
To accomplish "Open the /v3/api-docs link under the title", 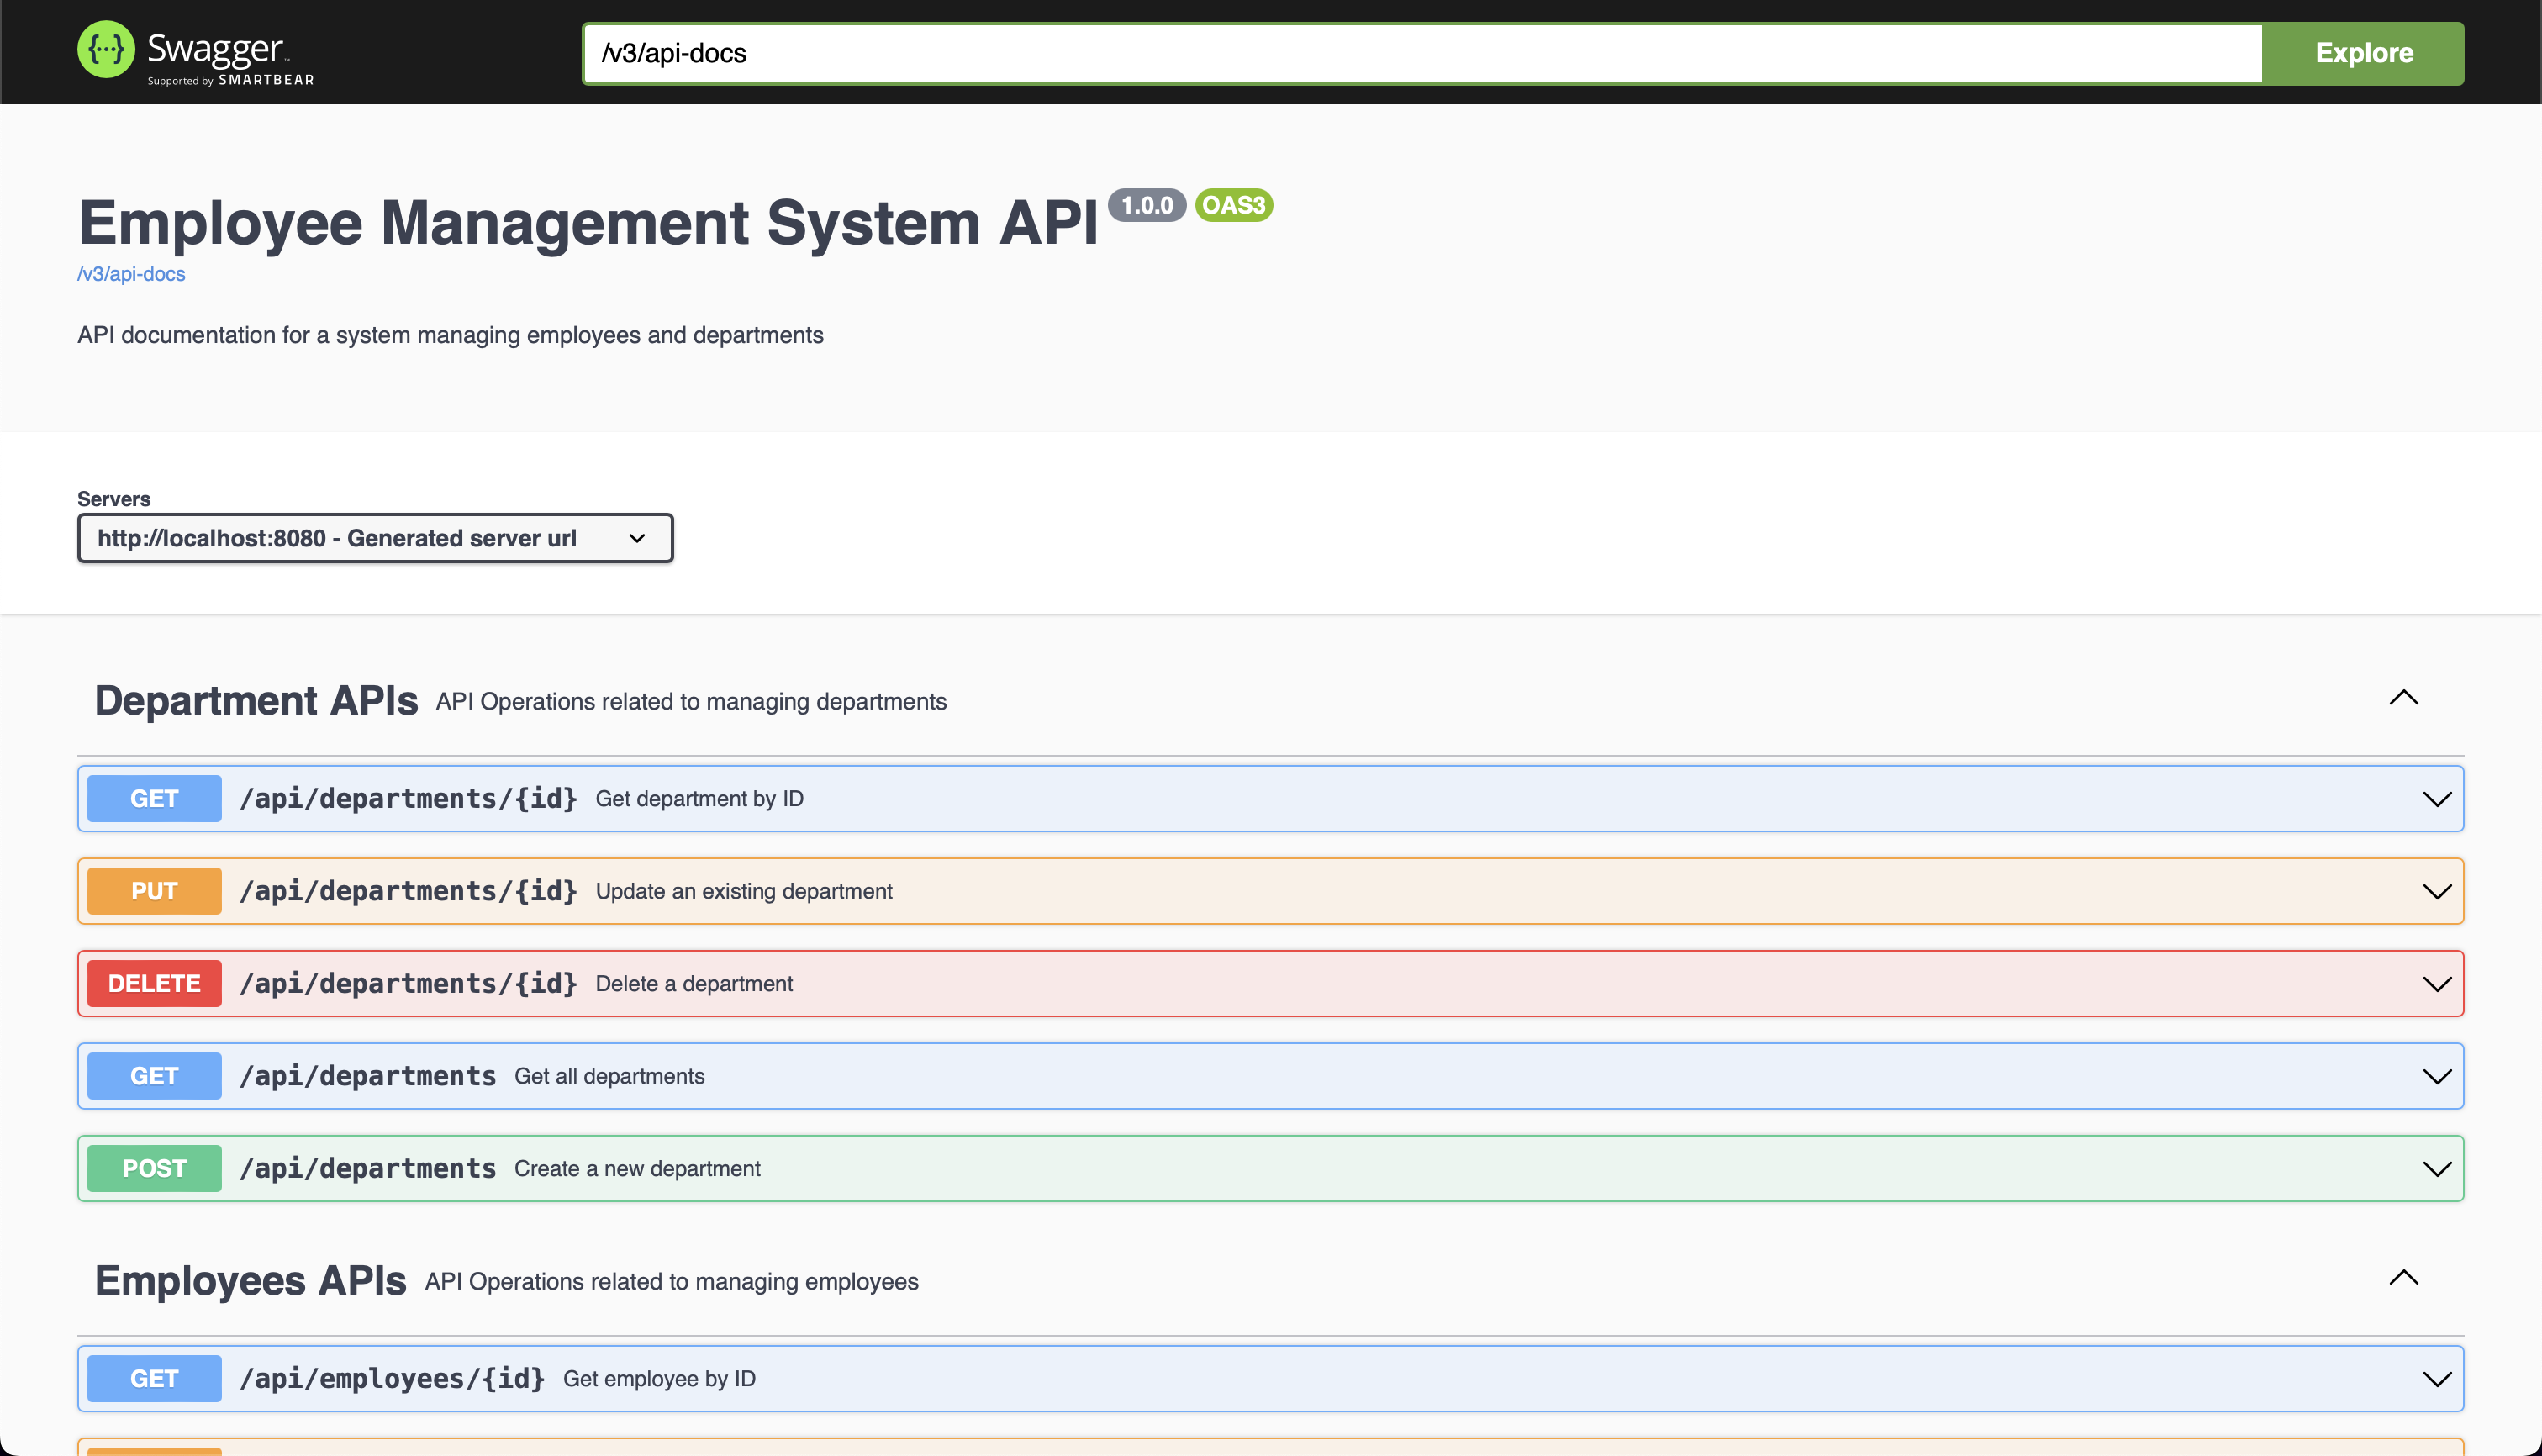I will (131, 274).
